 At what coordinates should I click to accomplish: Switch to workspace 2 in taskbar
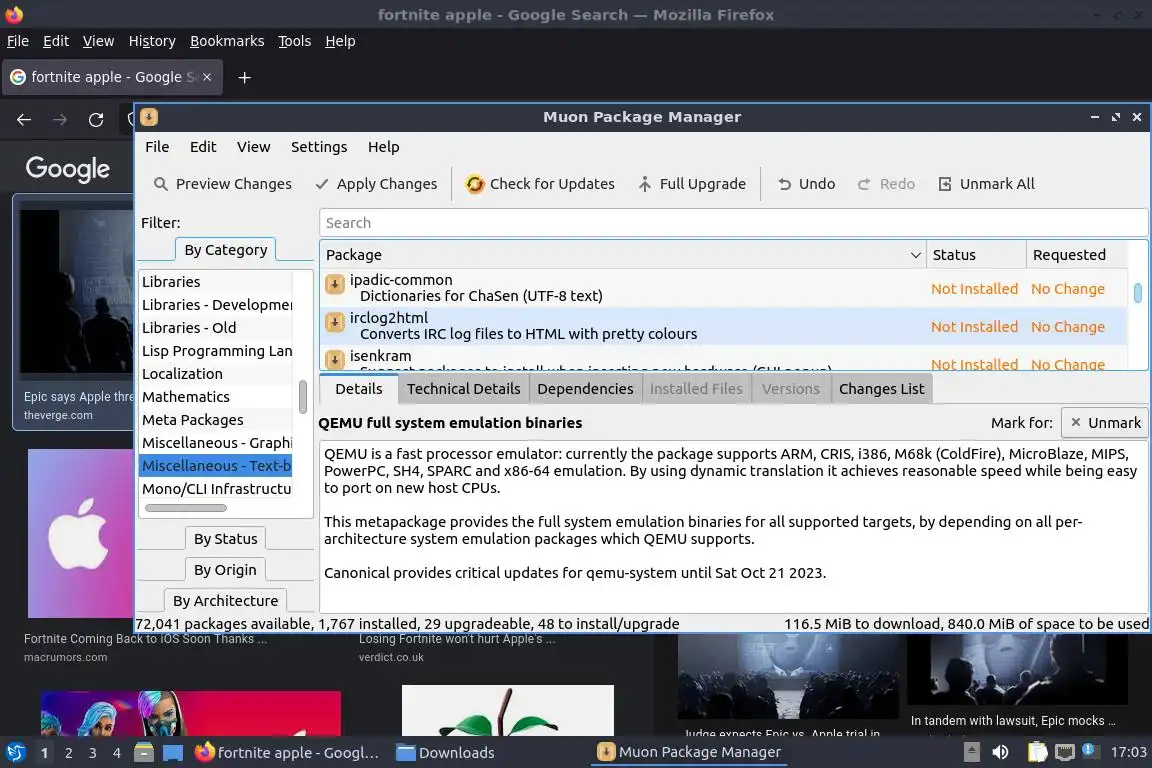coord(68,753)
